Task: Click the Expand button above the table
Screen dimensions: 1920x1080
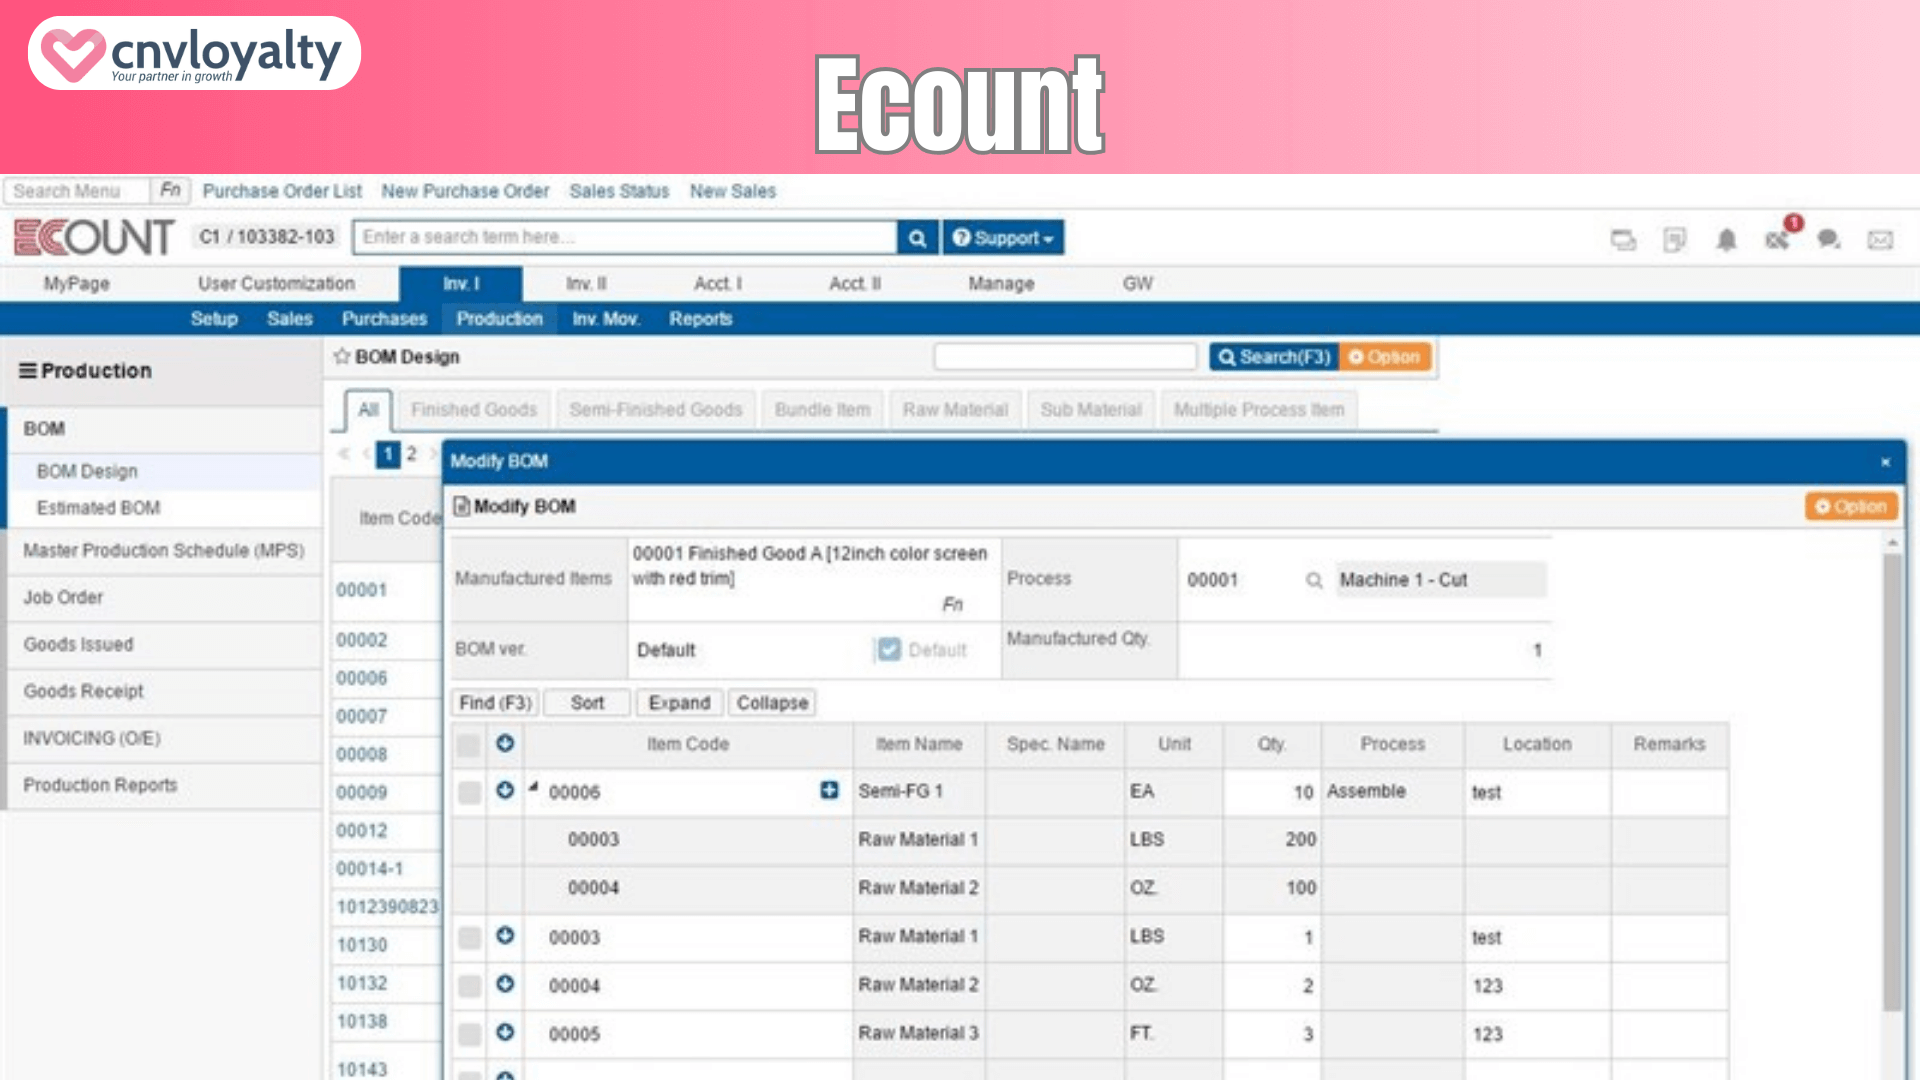Action: point(679,703)
